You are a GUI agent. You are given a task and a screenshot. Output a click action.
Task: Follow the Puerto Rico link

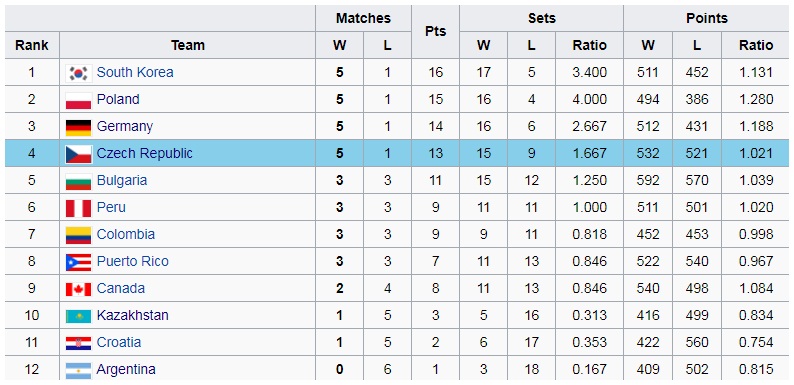tap(132, 261)
